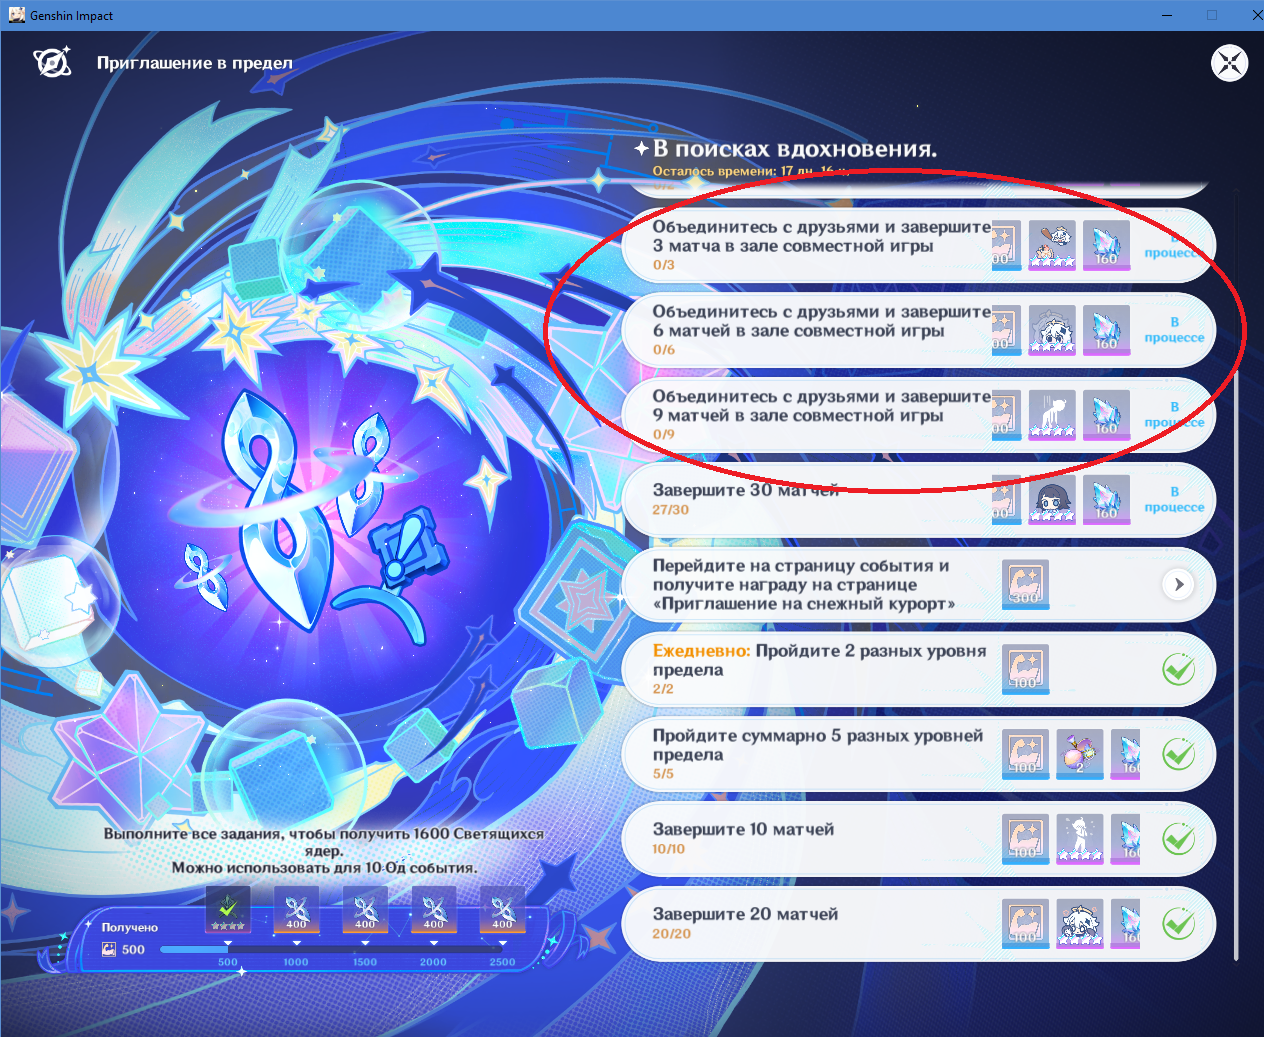The width and height of the screenshot is (1264, 1037).
Task: Click "В процессе" status on the 30 matches task
Action: (x=1174, y=500)
